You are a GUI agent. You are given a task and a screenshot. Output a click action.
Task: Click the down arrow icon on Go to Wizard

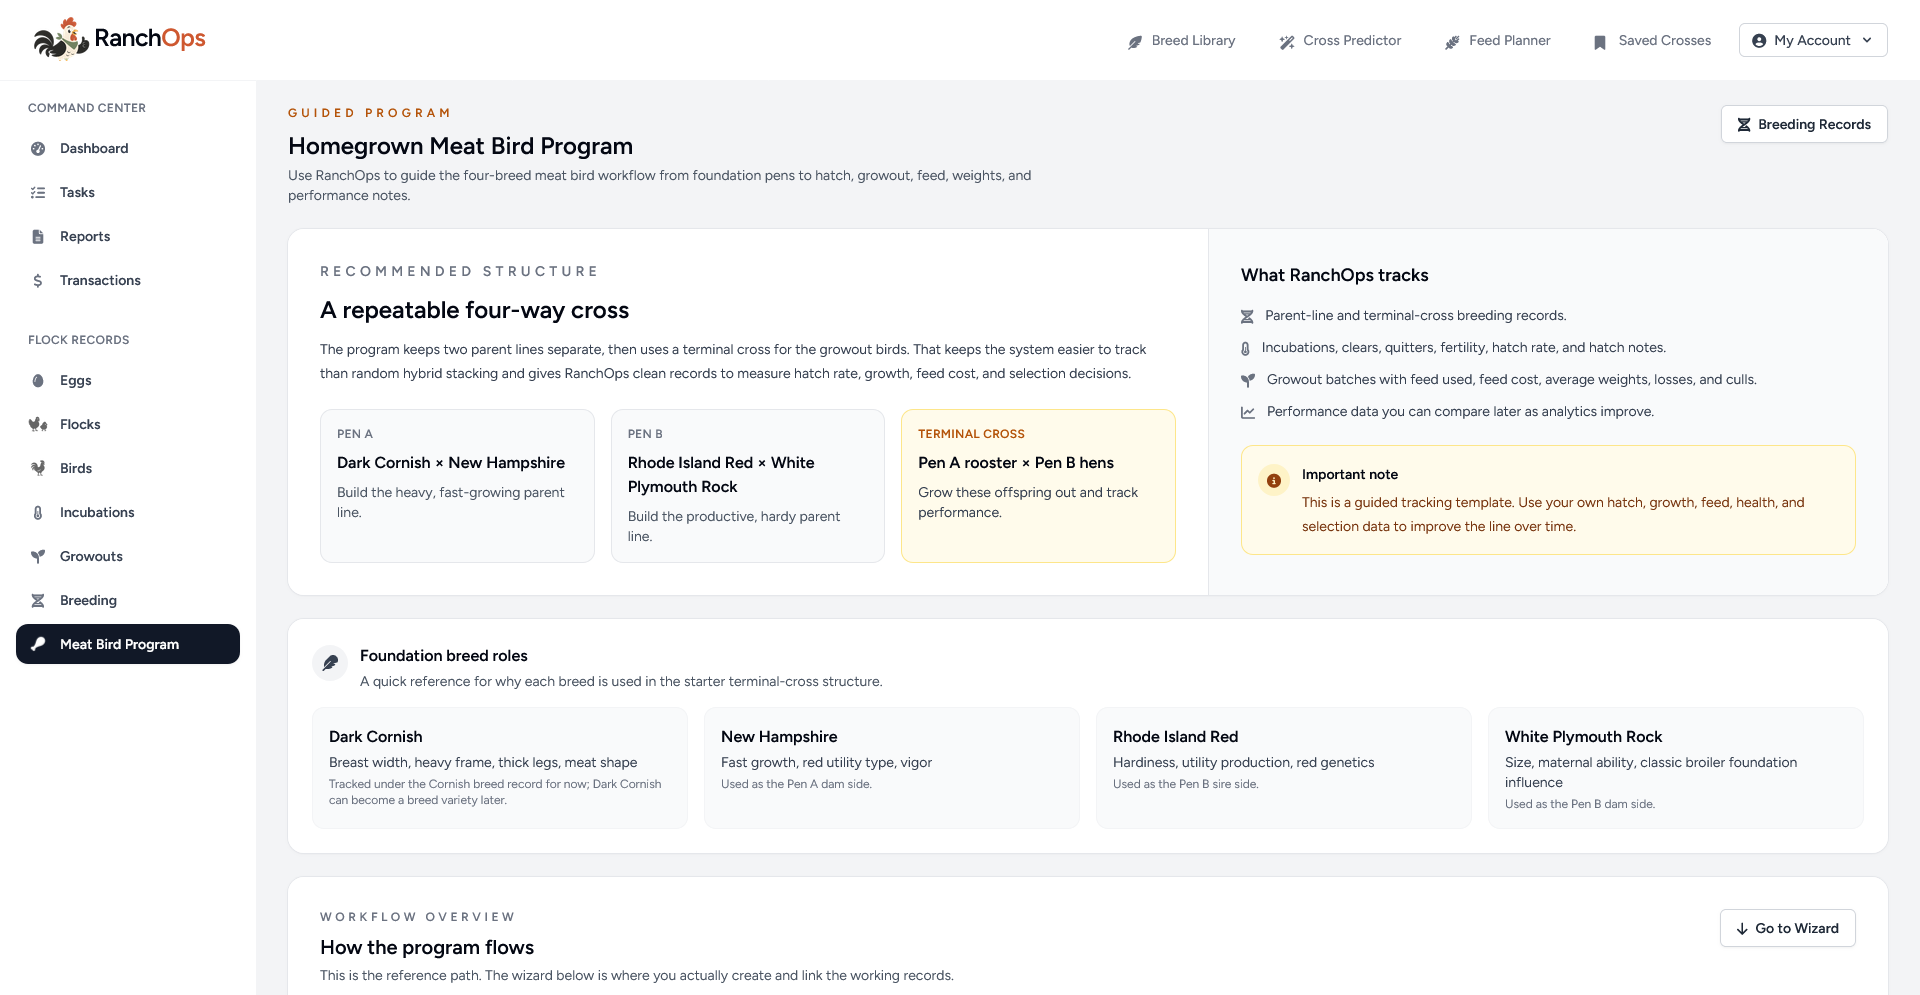[x=1742, y=929]
